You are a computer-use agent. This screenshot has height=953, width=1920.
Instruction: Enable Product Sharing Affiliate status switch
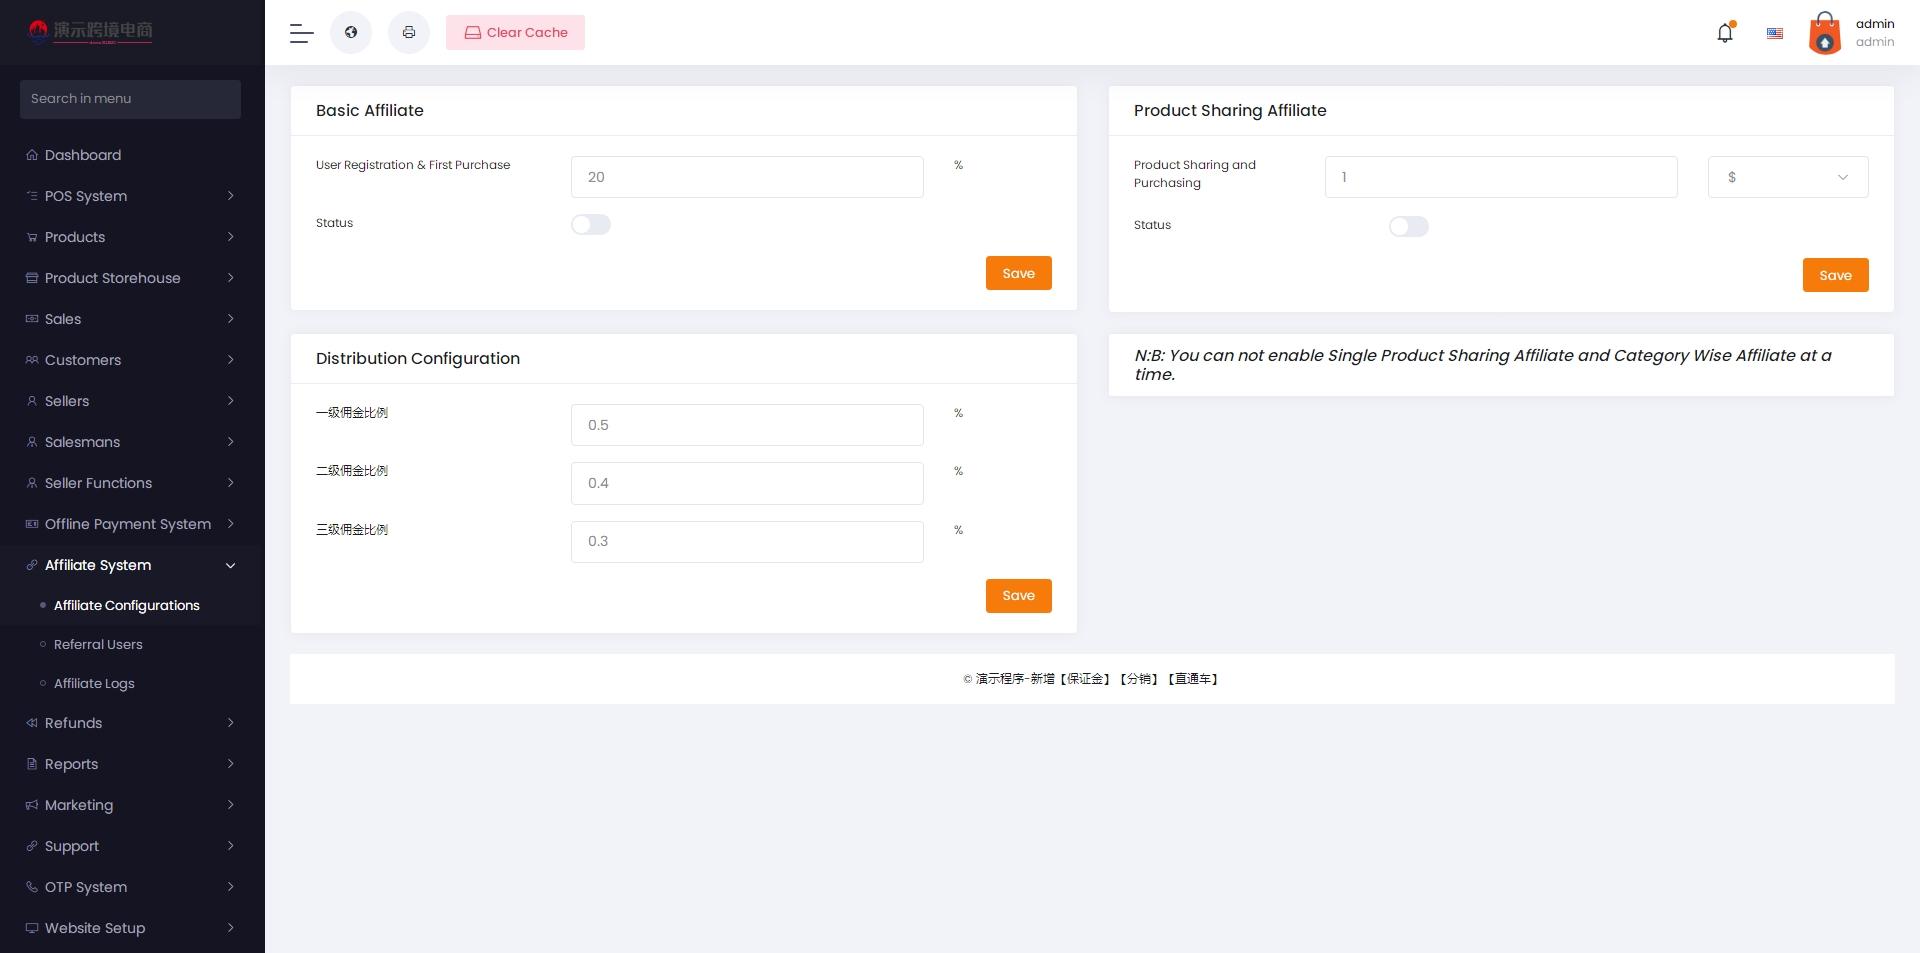1409,227
